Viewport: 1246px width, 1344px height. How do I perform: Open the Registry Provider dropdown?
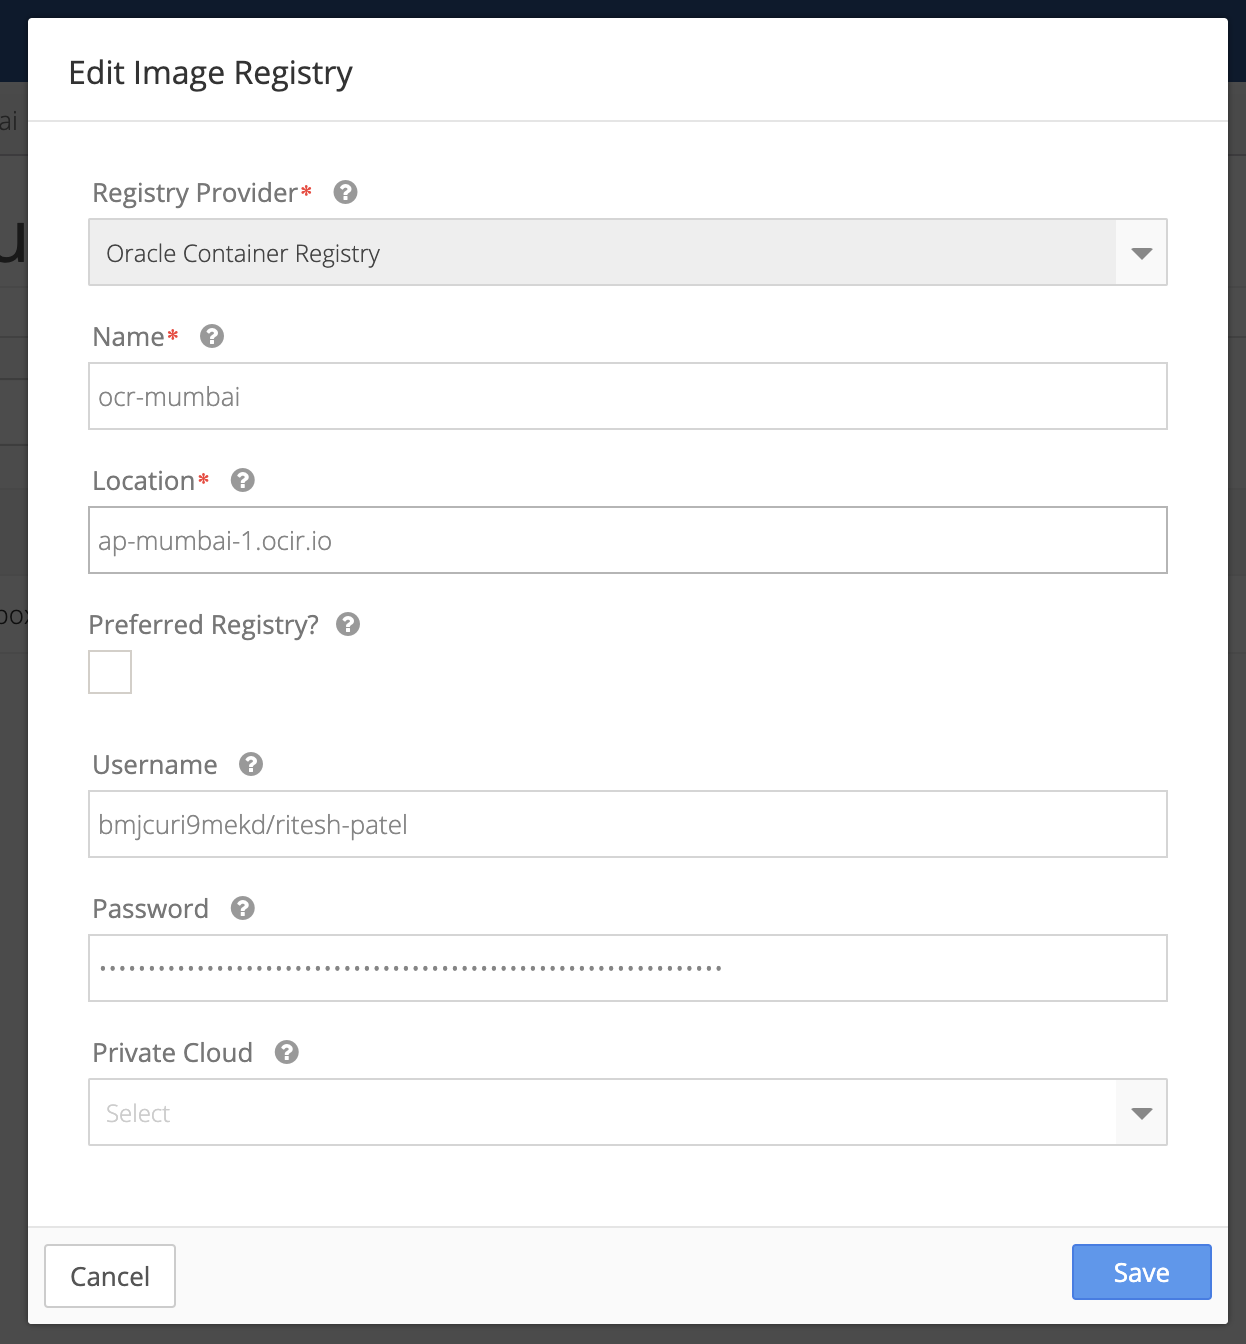pyautogui.click(x=628, y=253)
